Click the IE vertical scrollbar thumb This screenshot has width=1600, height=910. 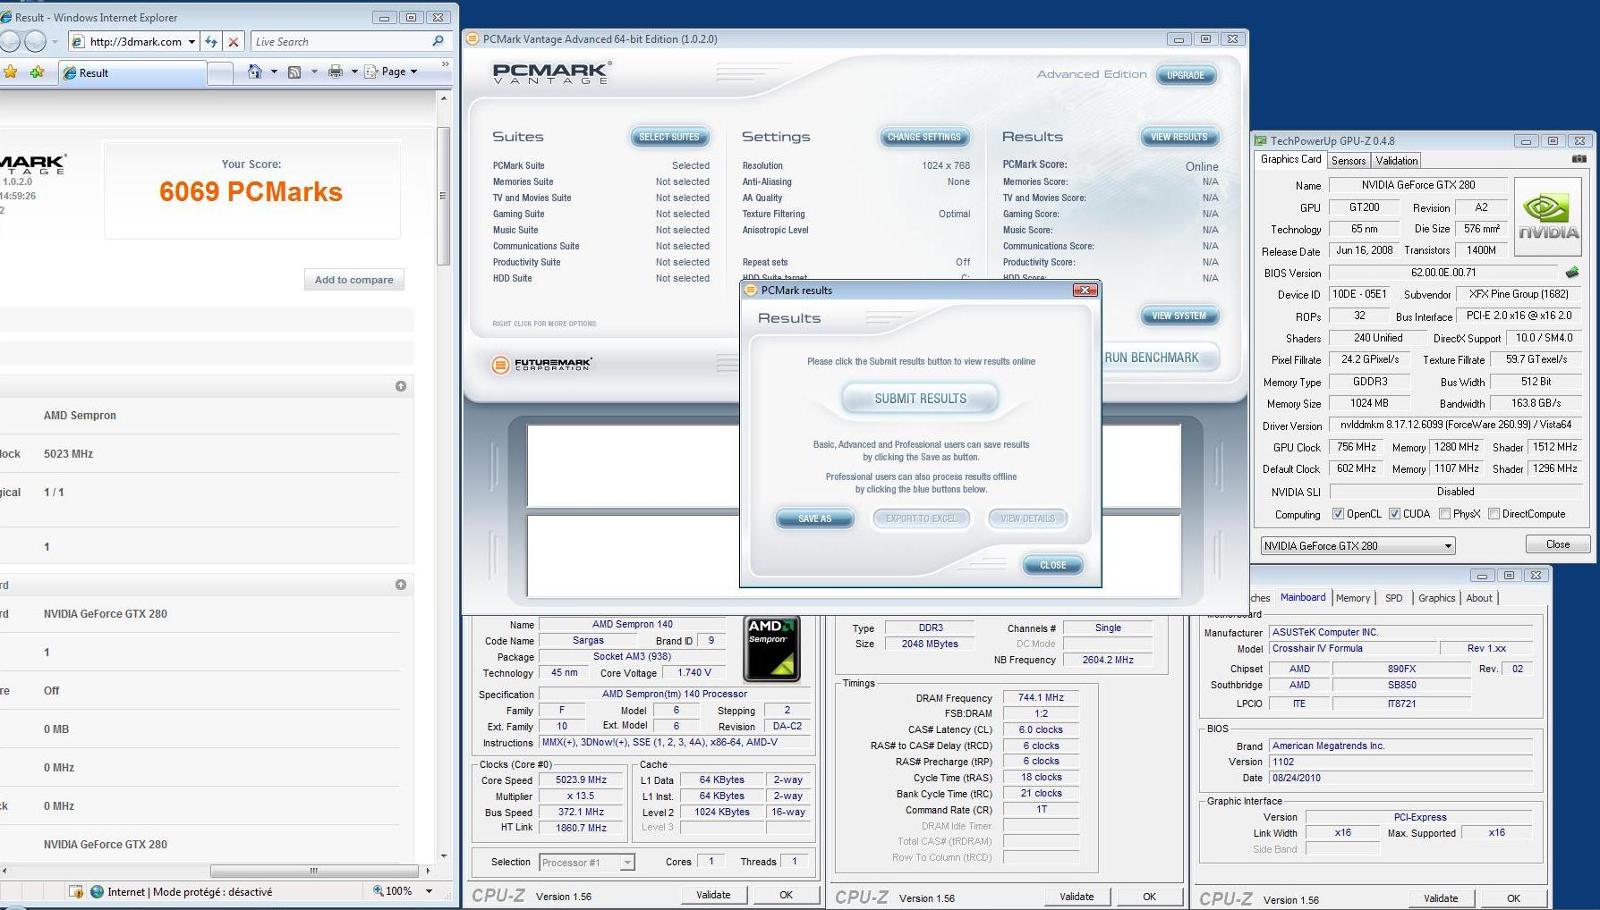[x=443, y=195]
